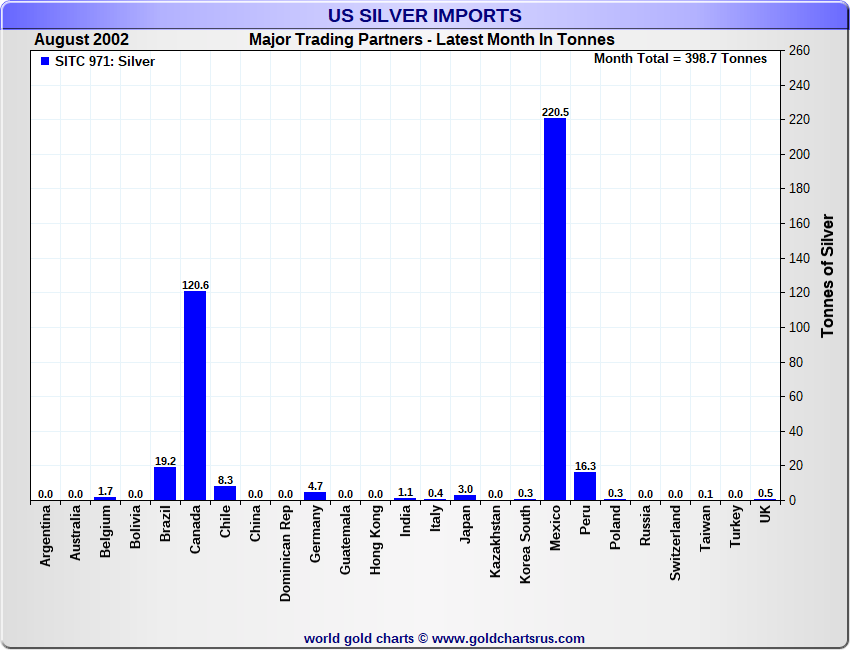Click the Canada bar at 120.6 tonnes
The width and height of the screenshot is (850, 650).
click(x=195, y=395)
